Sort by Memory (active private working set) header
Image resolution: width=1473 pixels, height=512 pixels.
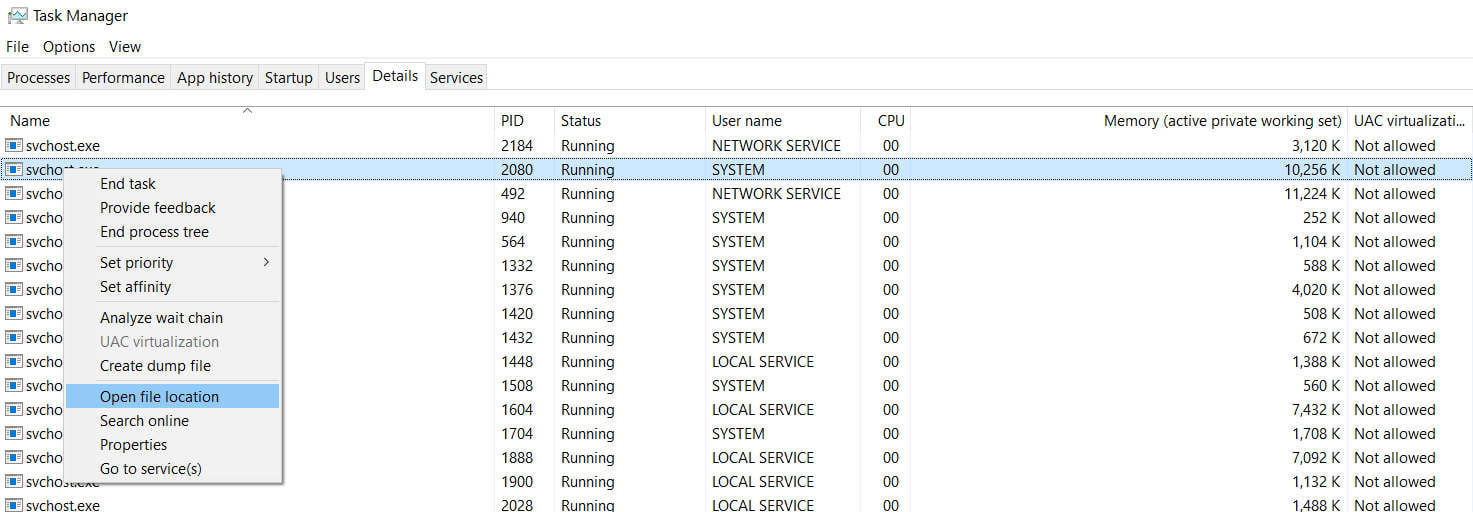[1129, 120]
